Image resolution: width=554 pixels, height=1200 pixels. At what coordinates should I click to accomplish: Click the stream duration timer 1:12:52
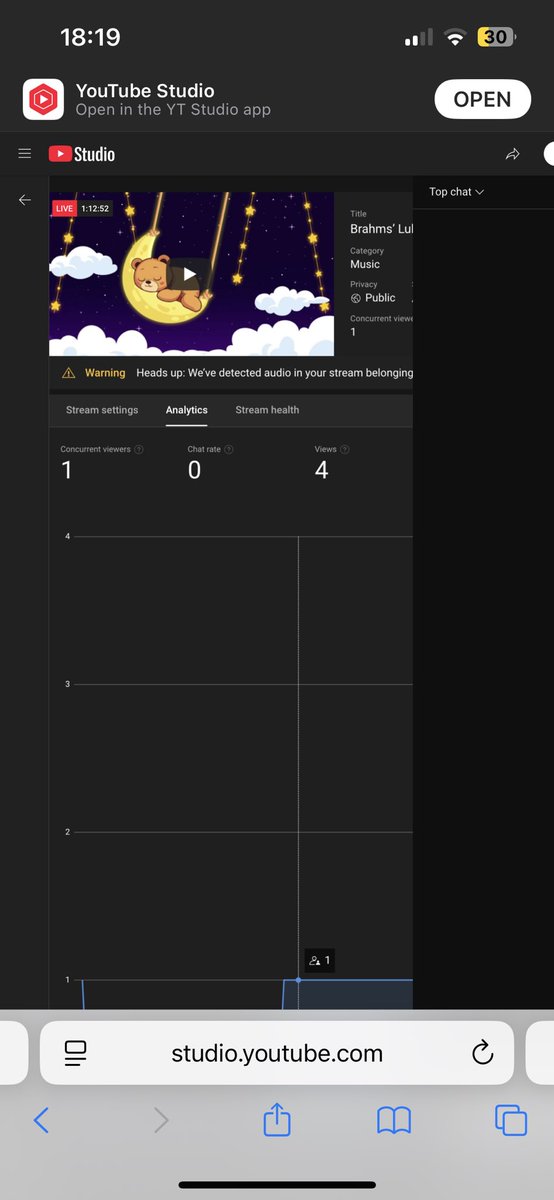95,208
